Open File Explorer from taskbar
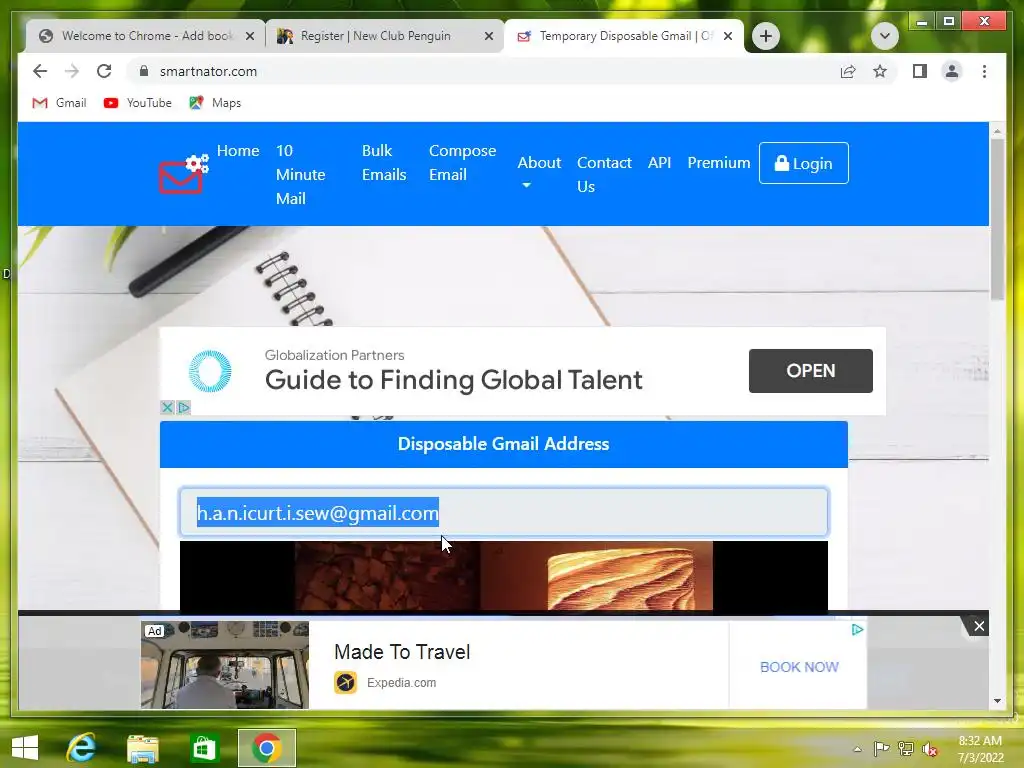Image resolution: width=1024 pixels, height=768 pixels. tap(142, 747)
